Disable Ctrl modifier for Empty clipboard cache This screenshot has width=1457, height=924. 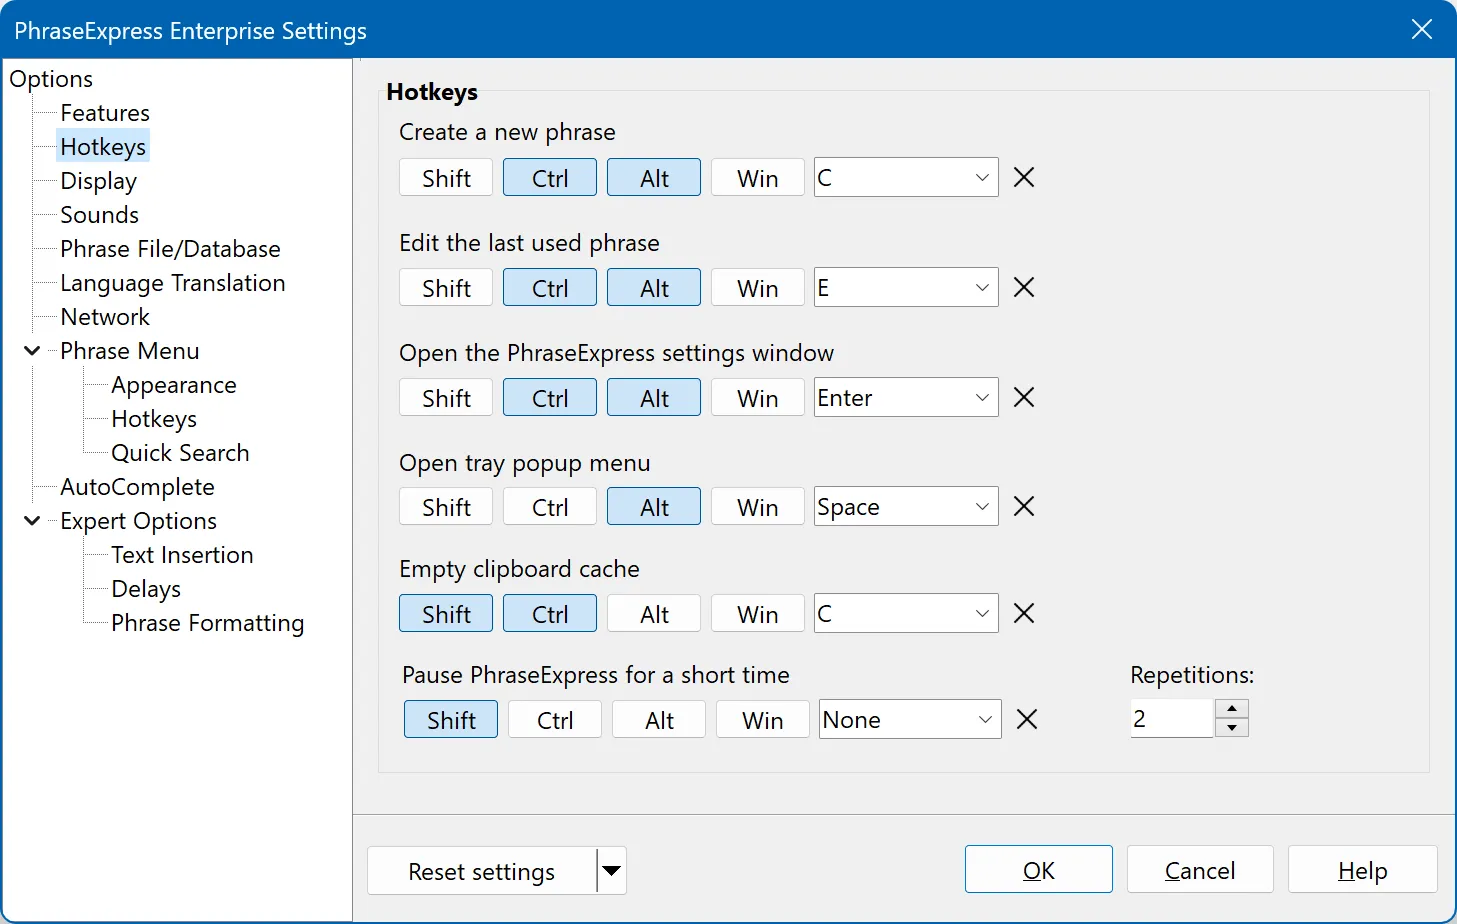549,613
